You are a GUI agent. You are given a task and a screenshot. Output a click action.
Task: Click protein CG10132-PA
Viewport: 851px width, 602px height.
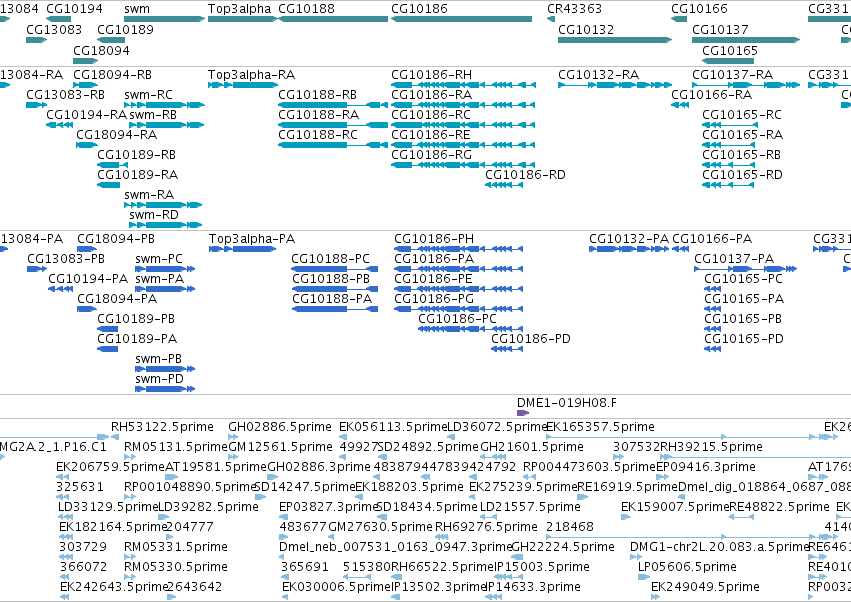[x=629, y=249]
